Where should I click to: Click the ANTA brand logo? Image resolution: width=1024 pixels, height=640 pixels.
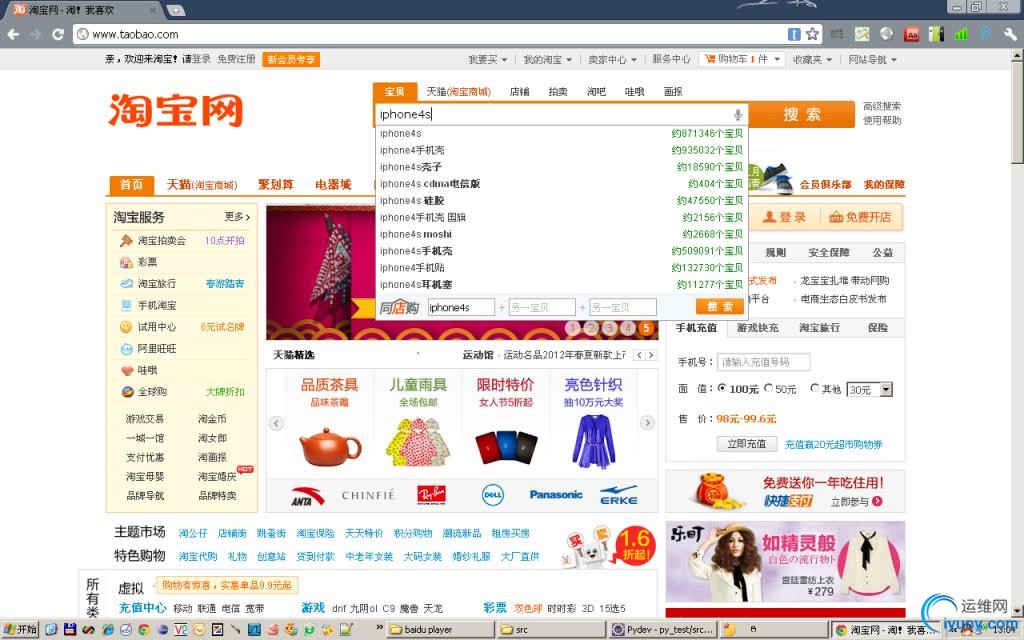[308, 496]
